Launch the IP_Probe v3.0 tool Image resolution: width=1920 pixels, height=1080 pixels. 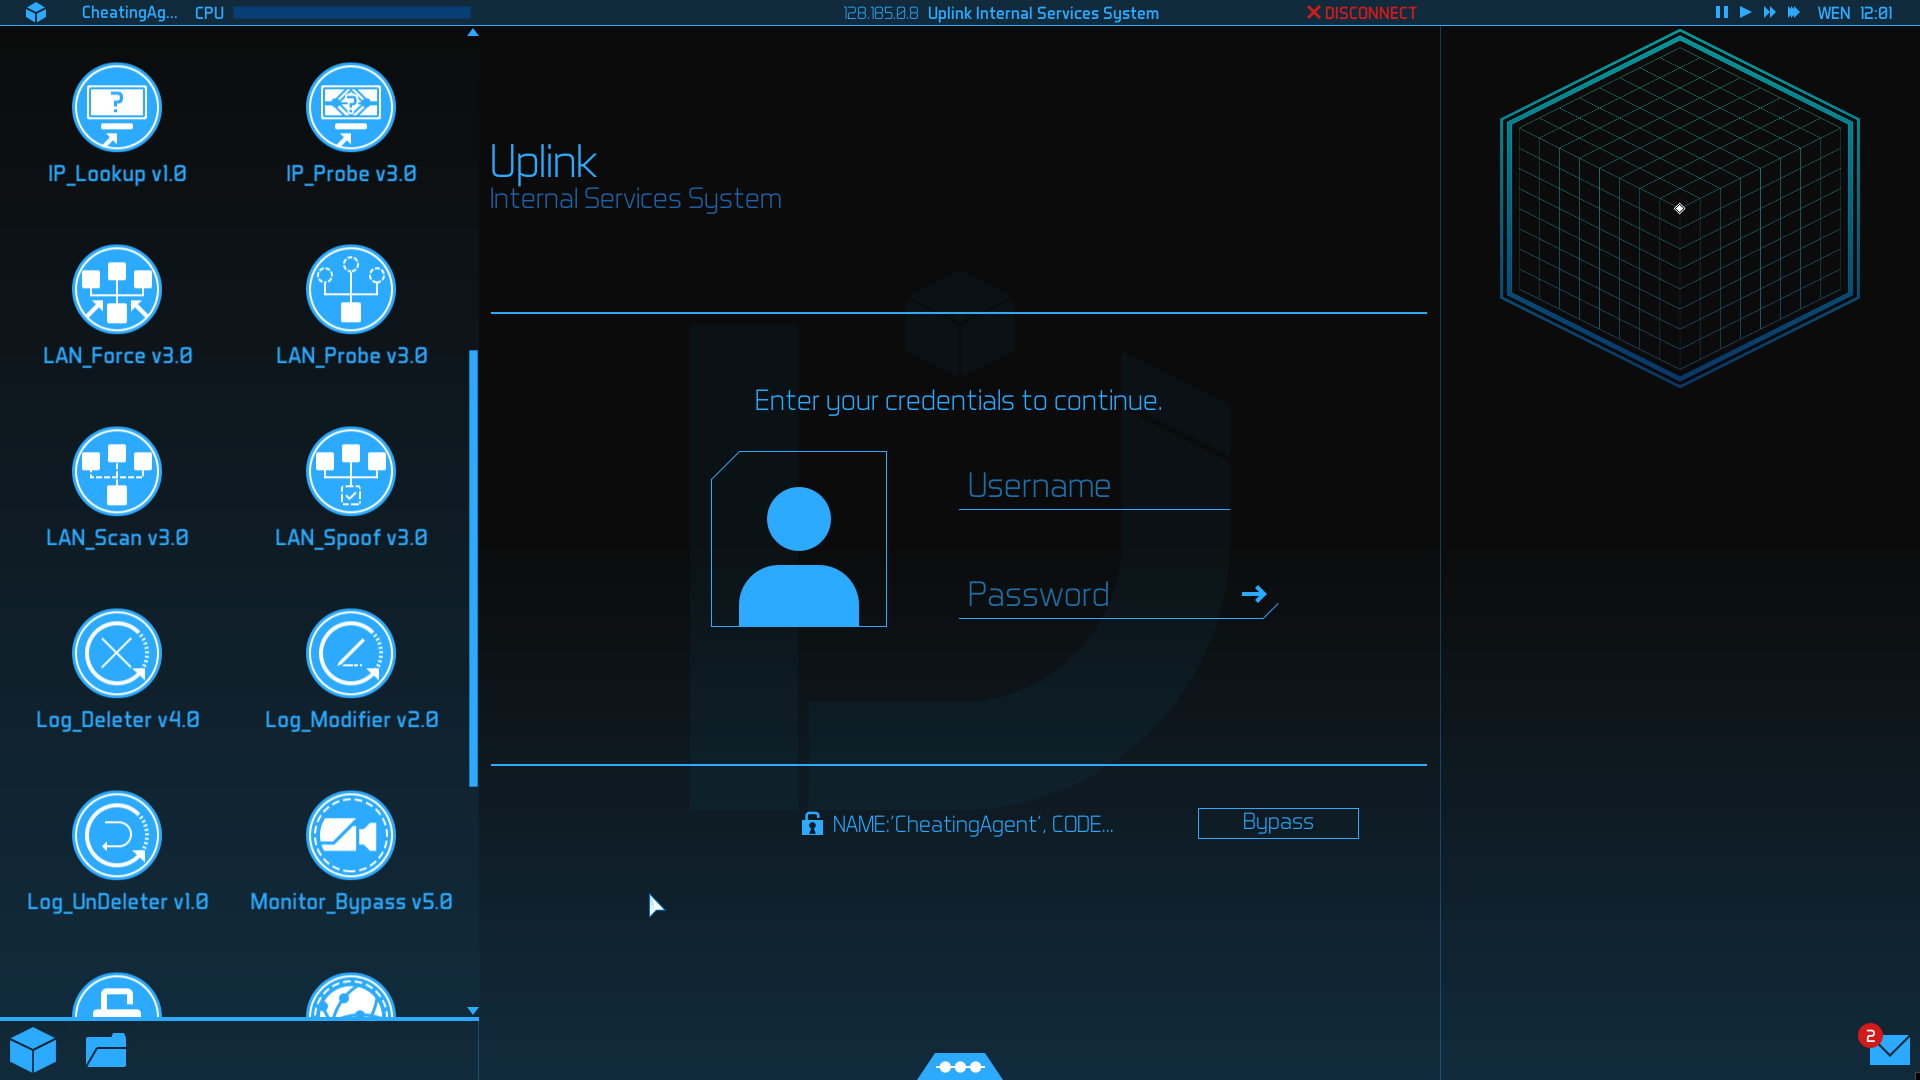351,124
